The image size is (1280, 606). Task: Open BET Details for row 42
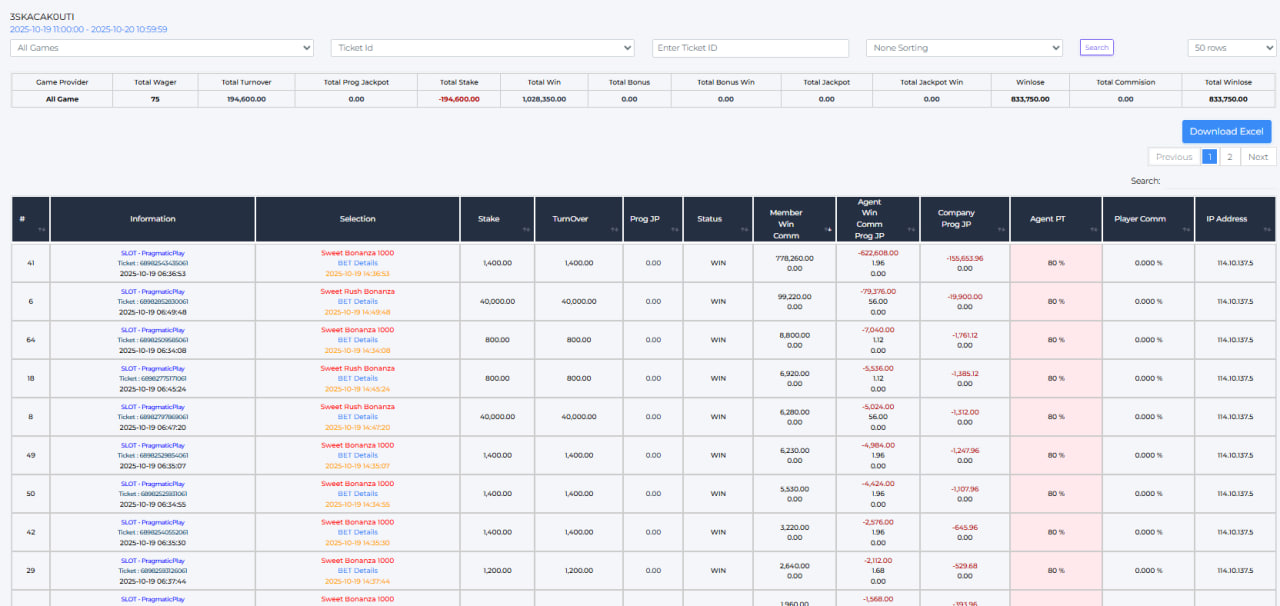(x=358, y=532)
